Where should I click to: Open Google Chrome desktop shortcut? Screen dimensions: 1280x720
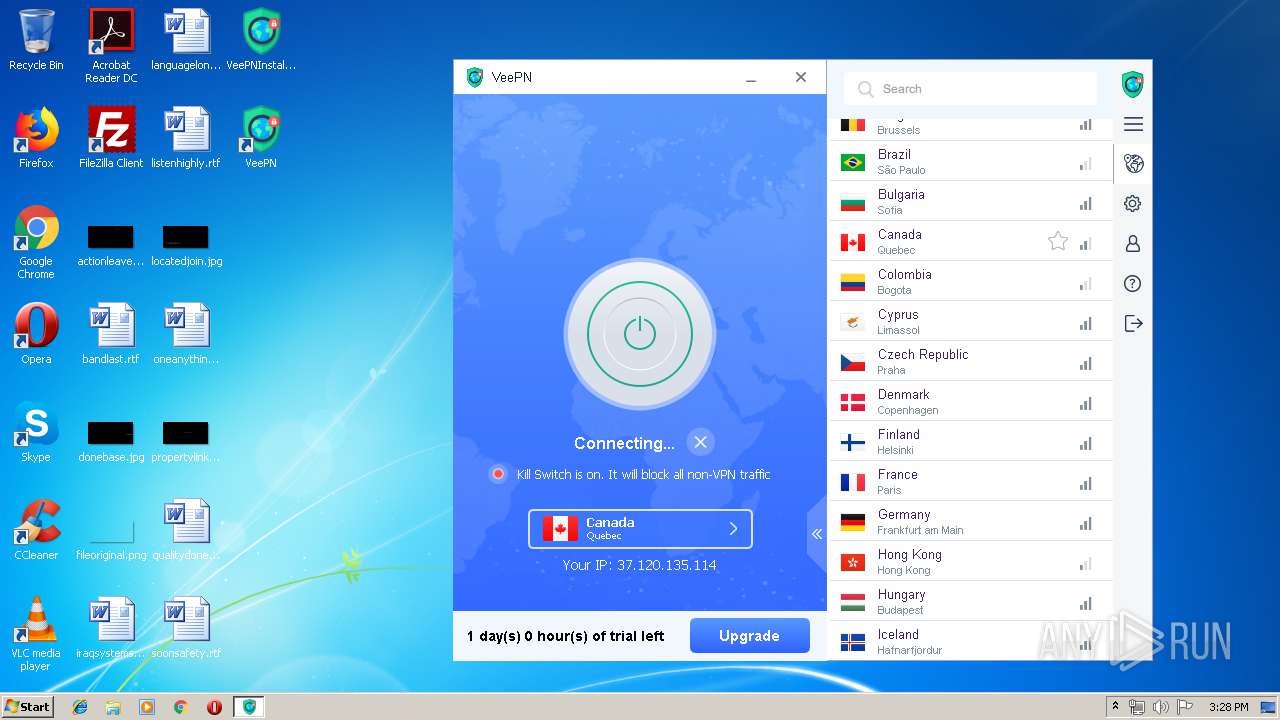tap(36, 242)
